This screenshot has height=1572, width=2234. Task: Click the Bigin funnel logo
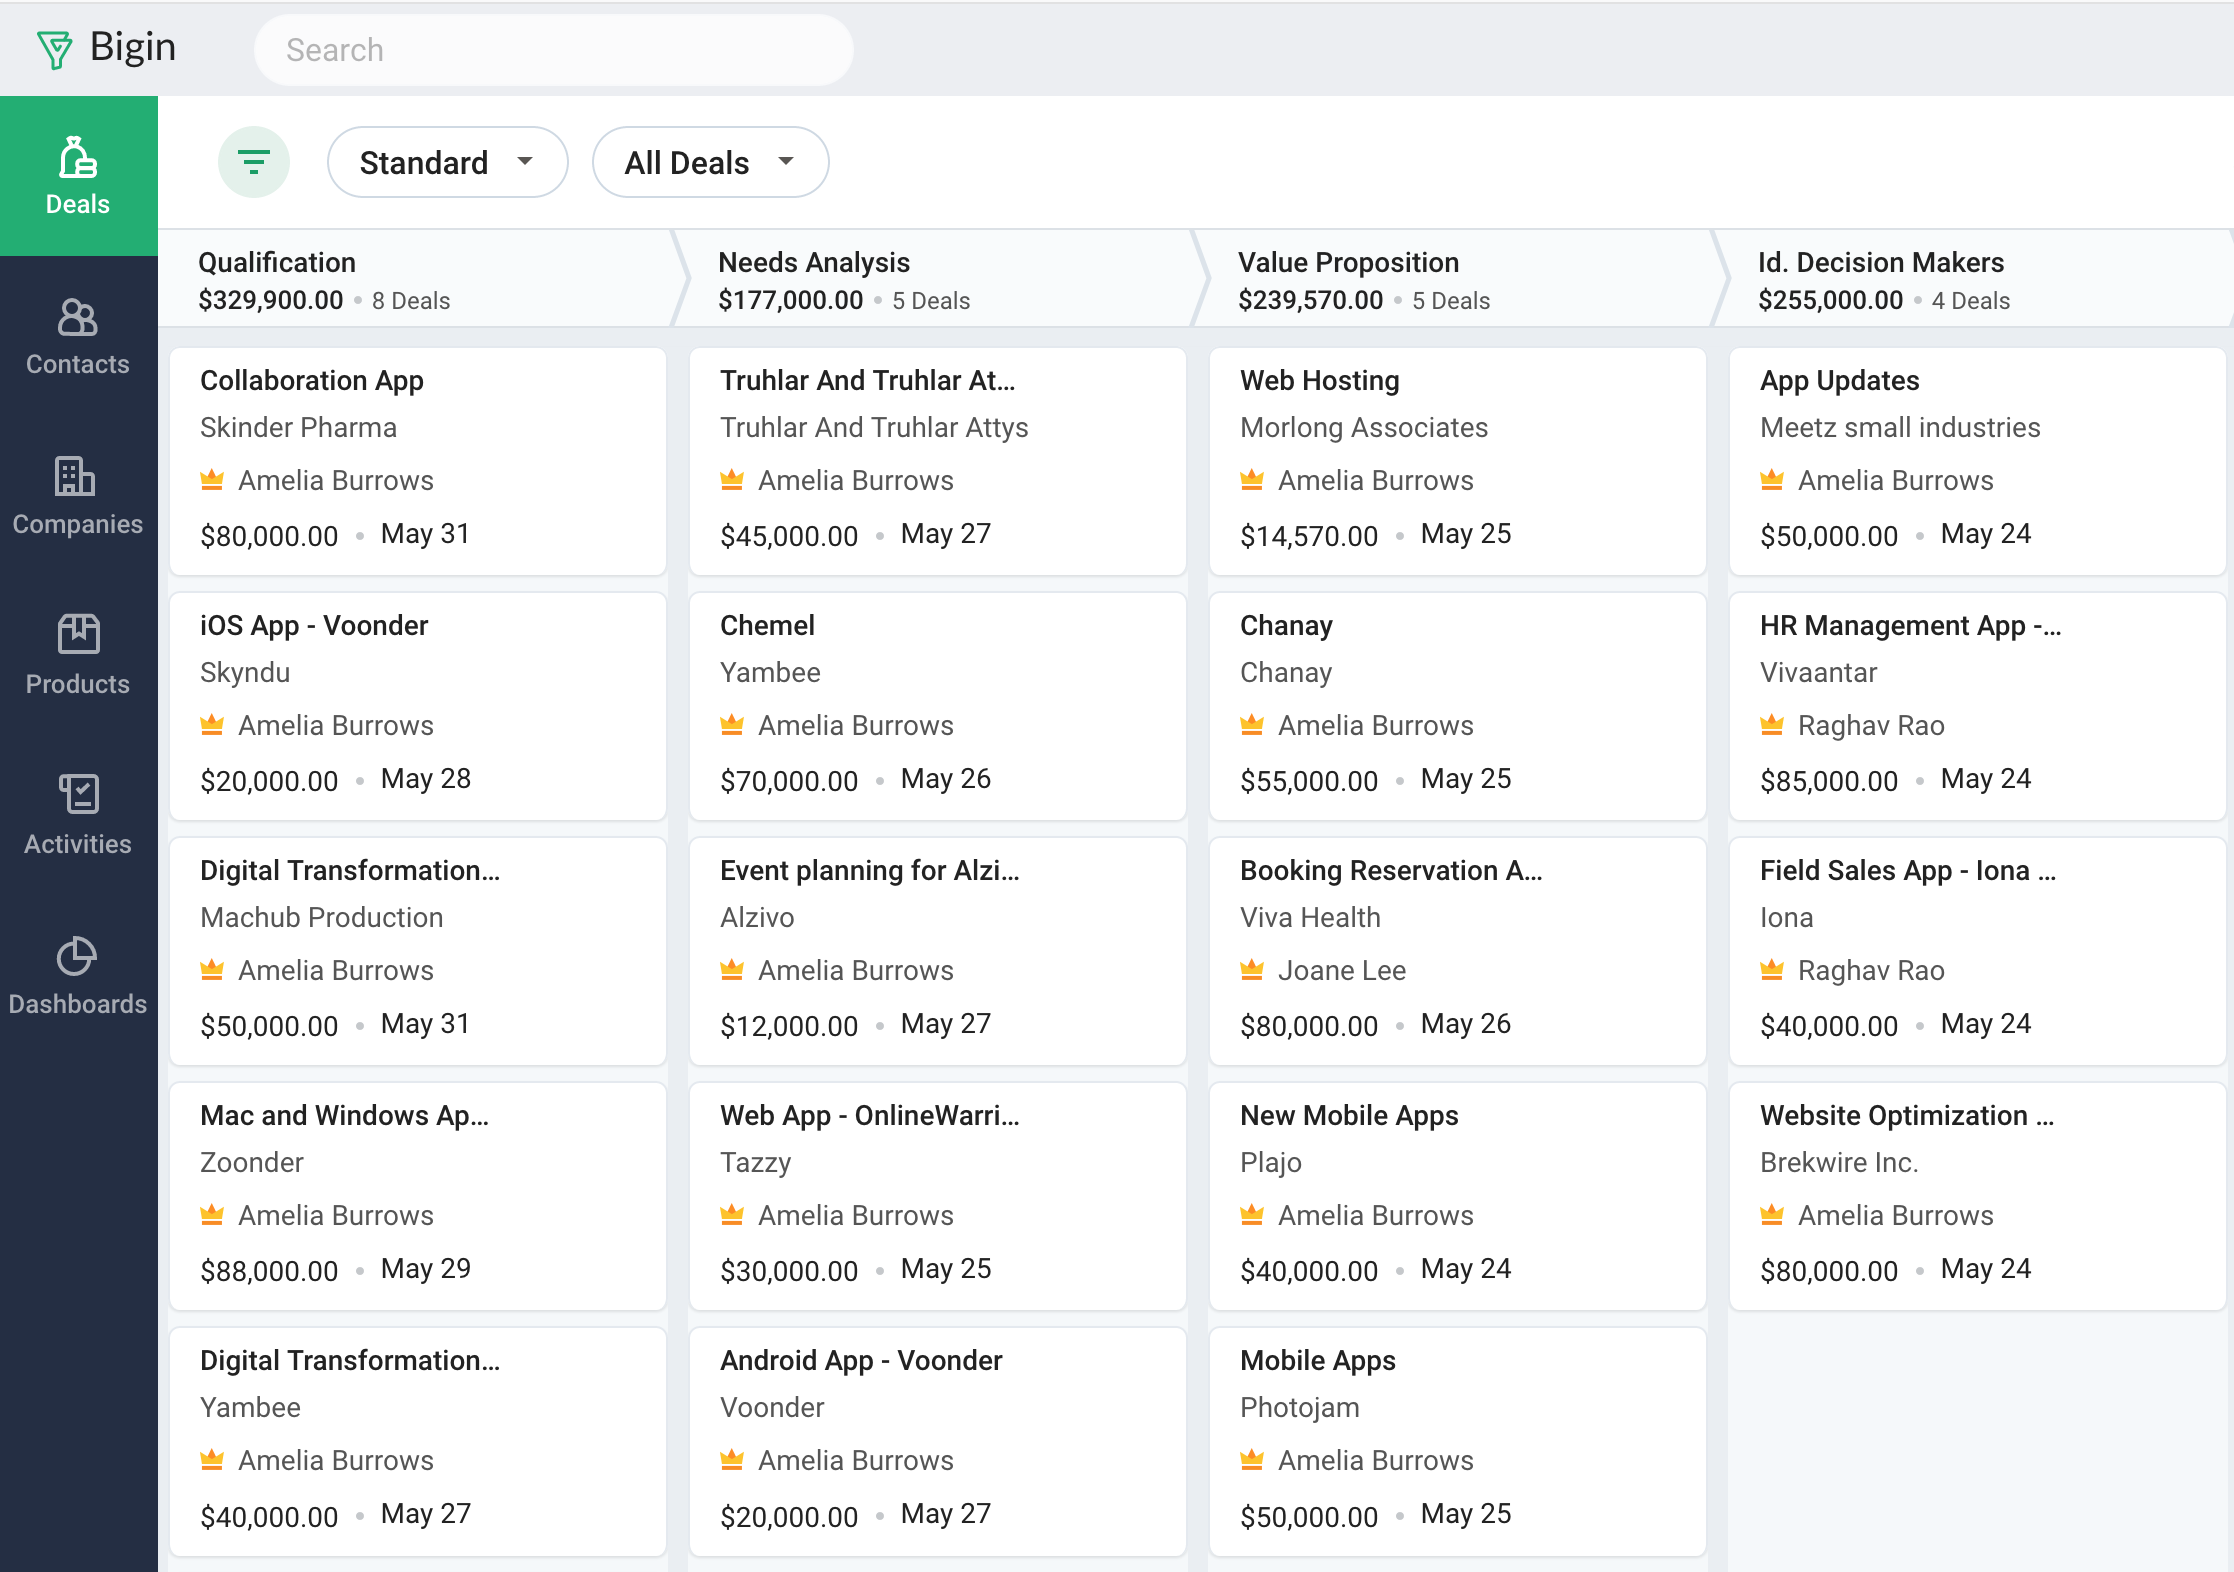[56, 47]
